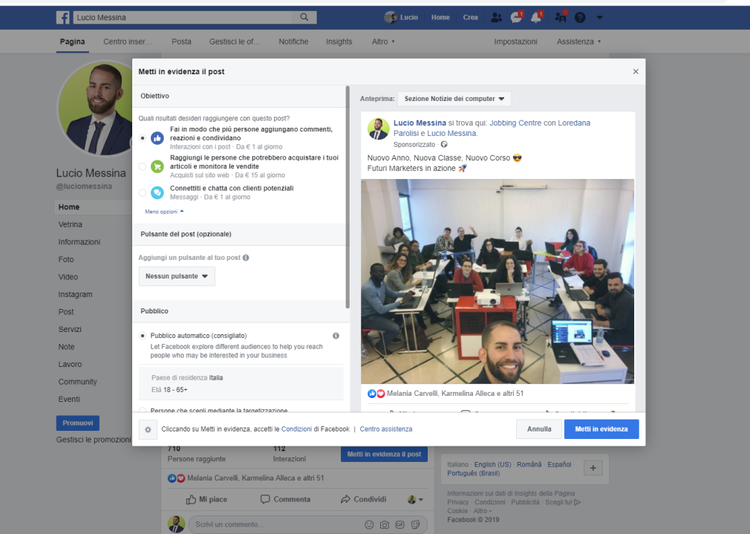The width and height of the screenshot is (750, 534).
Task: Click Lucio Messina avatar in post preview
Action: pyautogui.click(x=378, y=129)
